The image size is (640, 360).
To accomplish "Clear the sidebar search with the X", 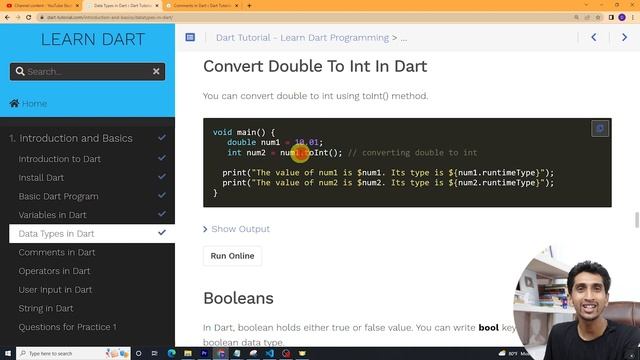I will coord(156,71).
